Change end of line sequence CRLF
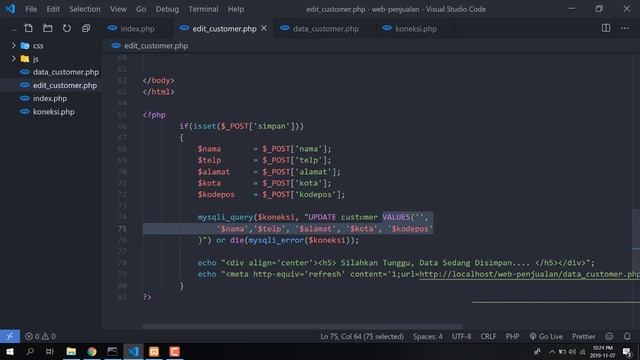640x360 pixels. click(488, 336)
